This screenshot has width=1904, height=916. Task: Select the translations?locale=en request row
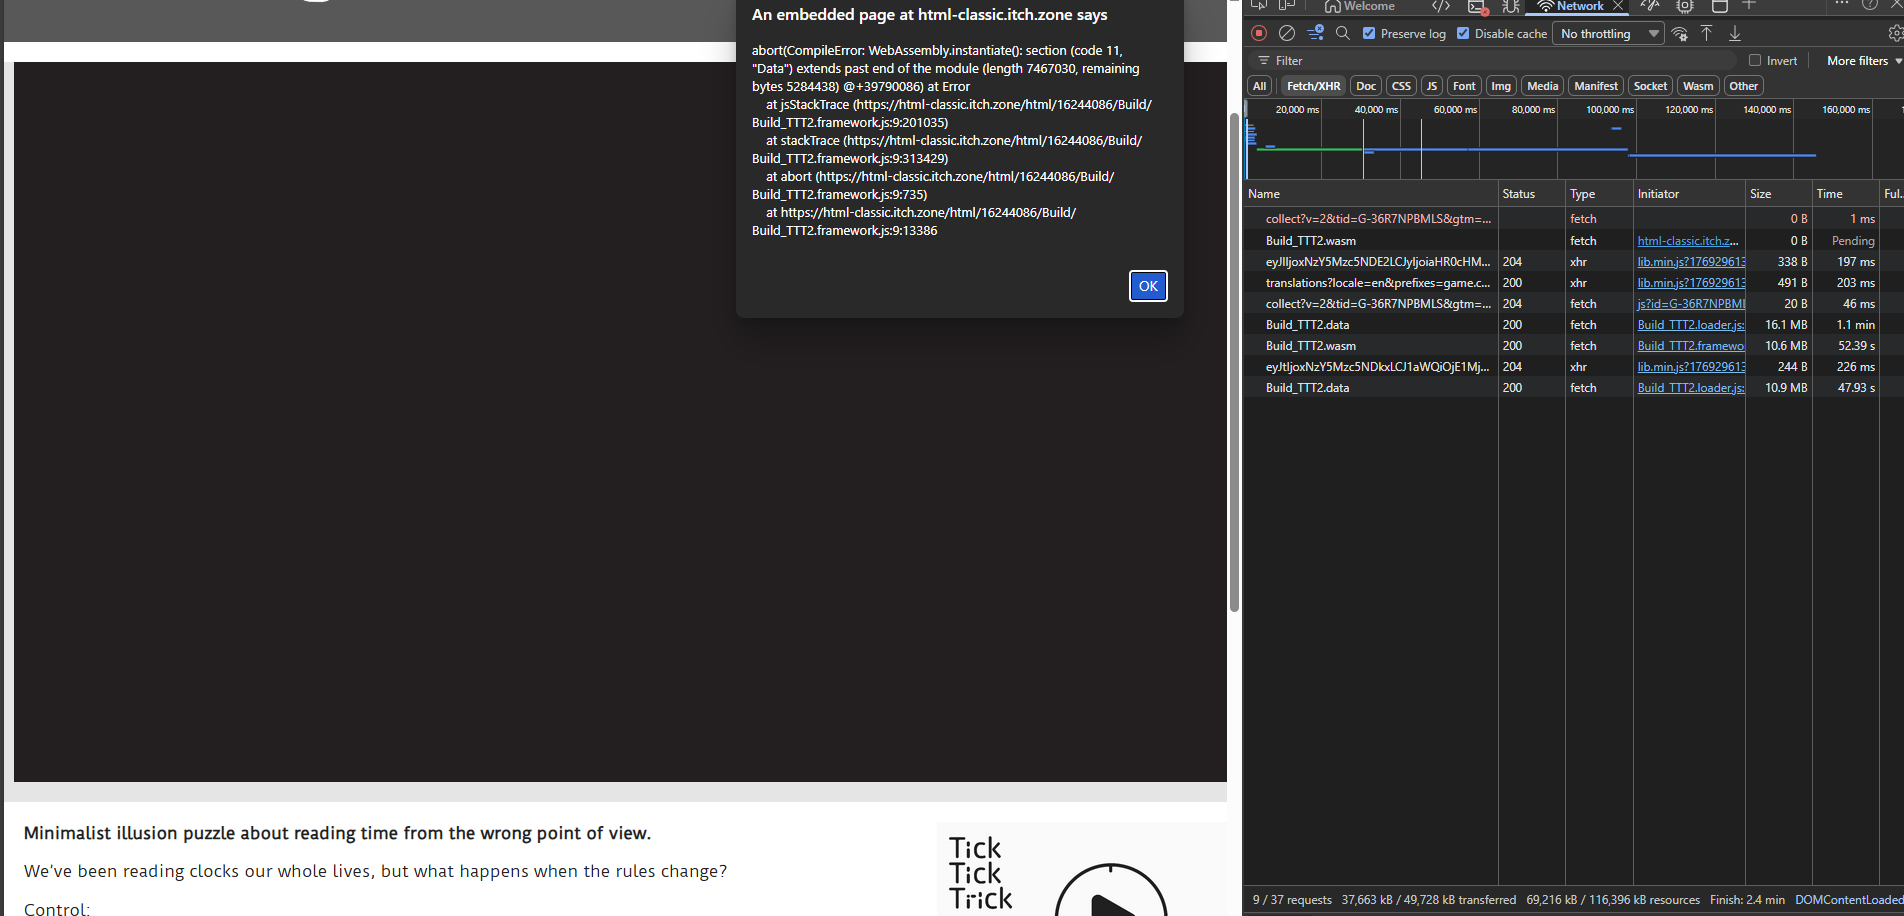(1573, 283)
